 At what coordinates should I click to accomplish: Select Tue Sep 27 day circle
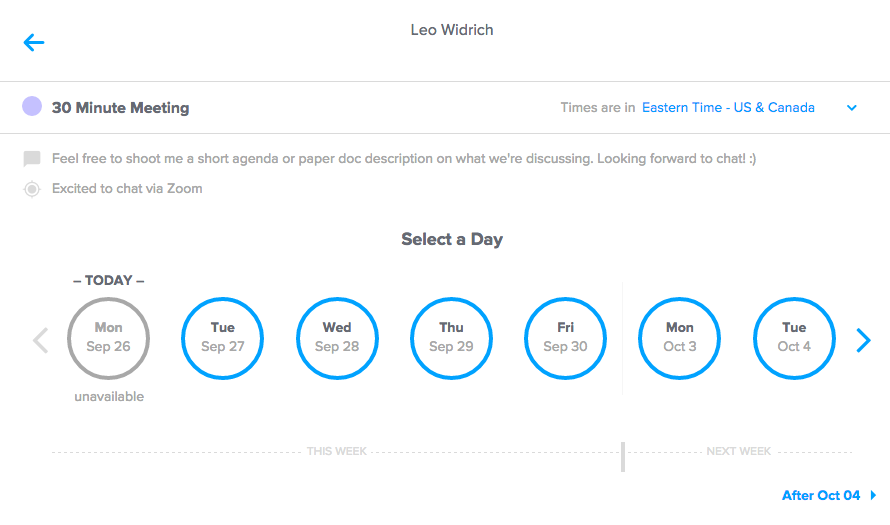pos(222,338)
